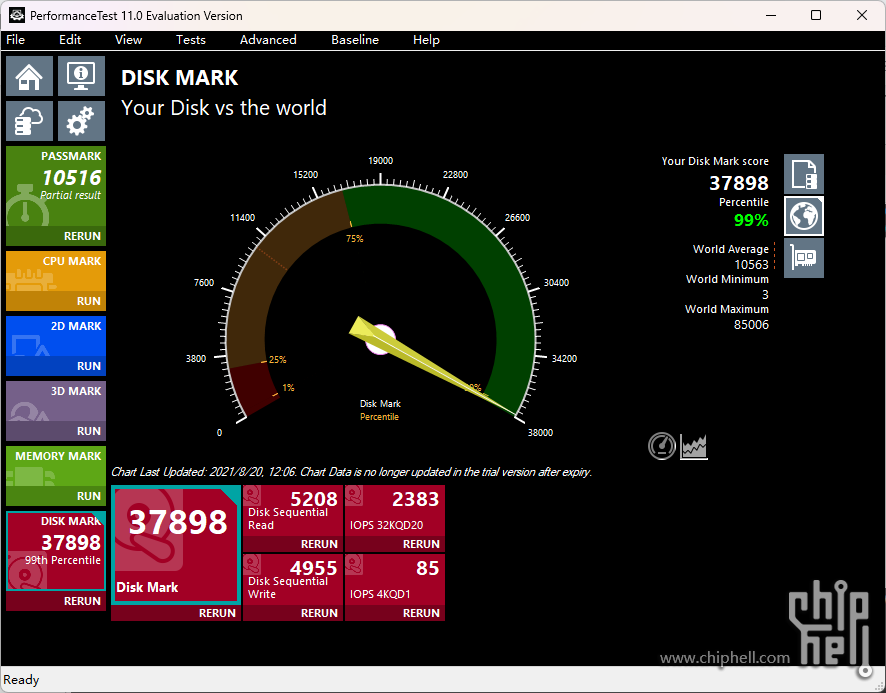Click the 99% percentile value
The height and width of the screenshot is (693, 886).
point(751,220)
